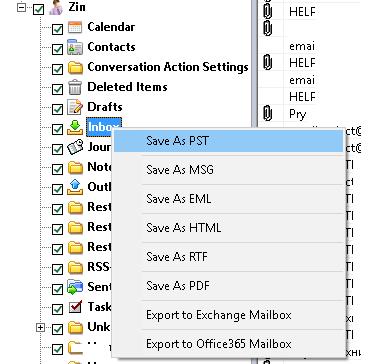Screen dimensions: 384x364
Task: Uncheck the Zin mailbox checkbox
Action: click(x=38, y=9)
